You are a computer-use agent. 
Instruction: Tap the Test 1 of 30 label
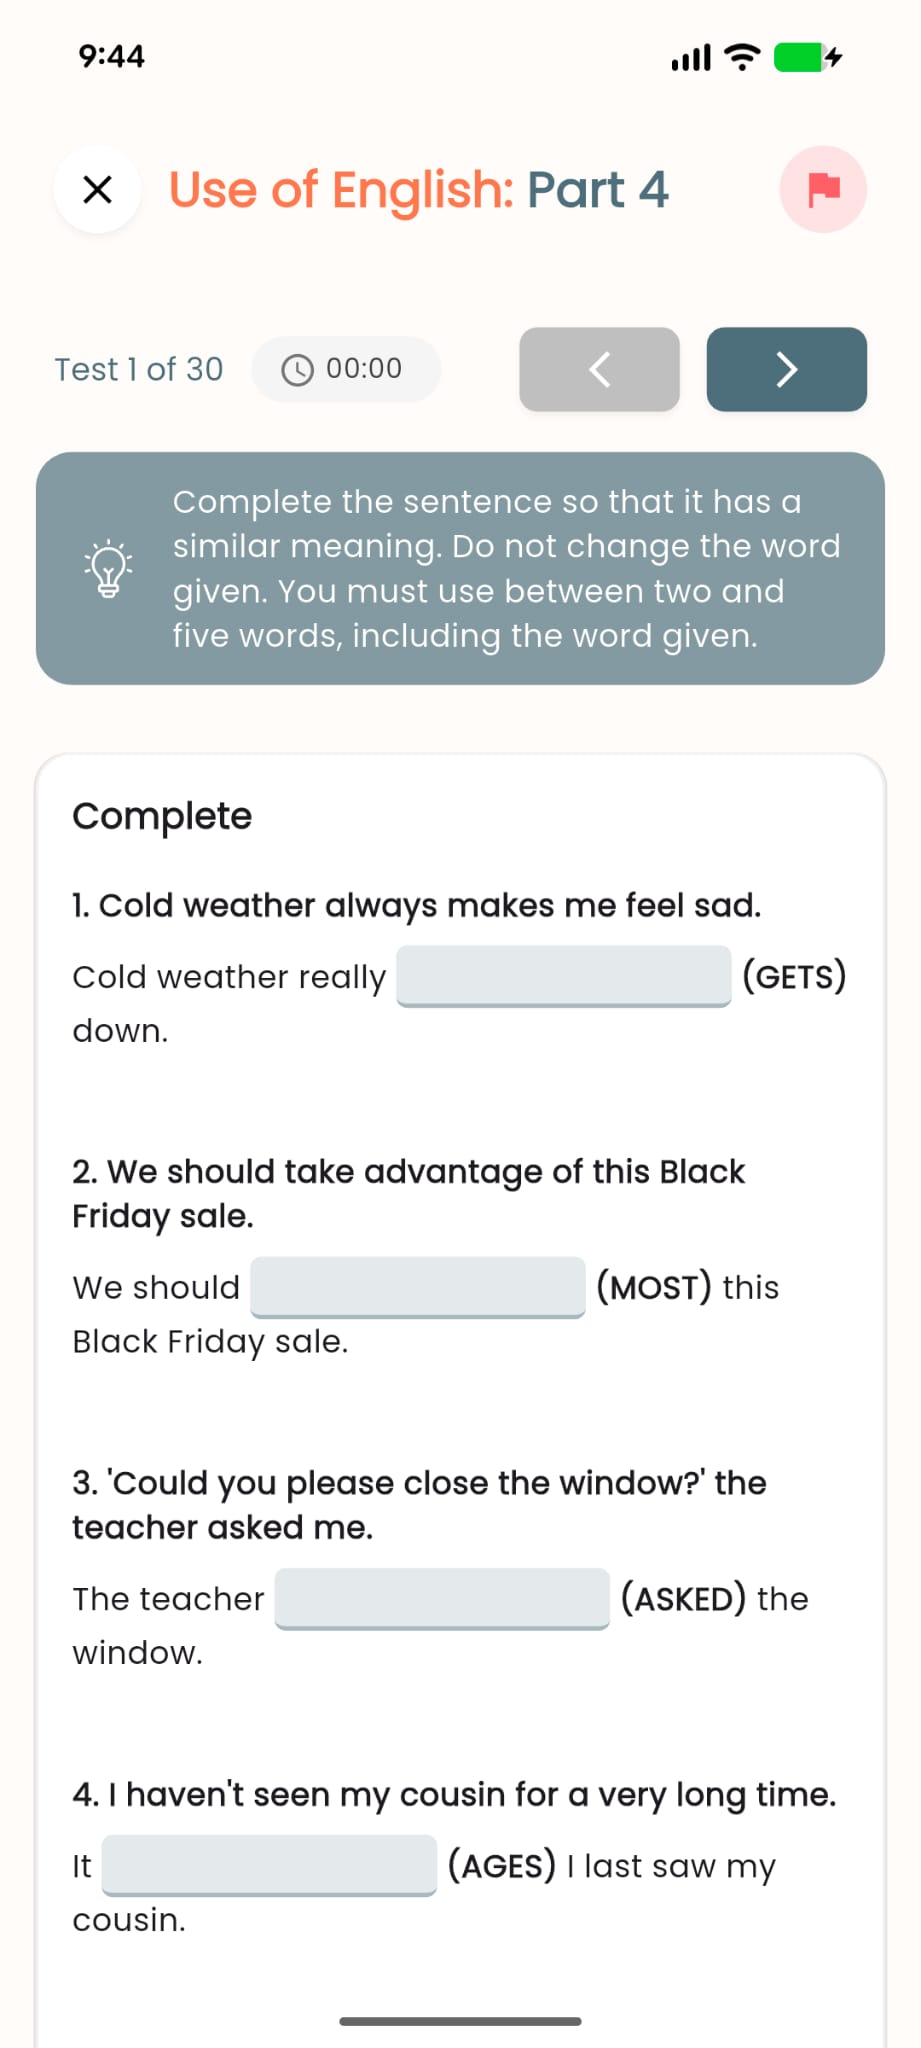point(138,369)
